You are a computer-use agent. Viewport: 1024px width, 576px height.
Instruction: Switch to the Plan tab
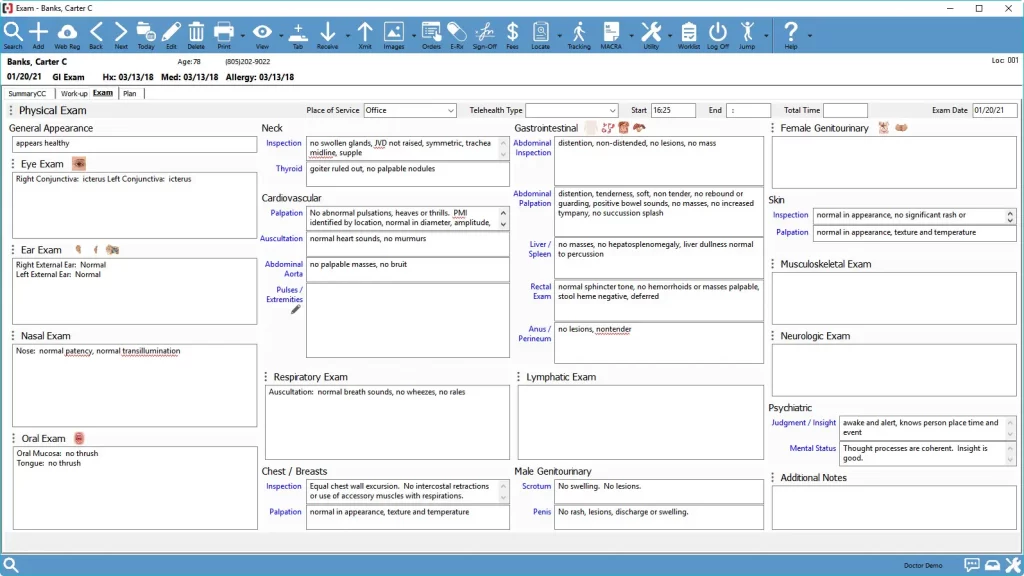click(x=131, y=92)
